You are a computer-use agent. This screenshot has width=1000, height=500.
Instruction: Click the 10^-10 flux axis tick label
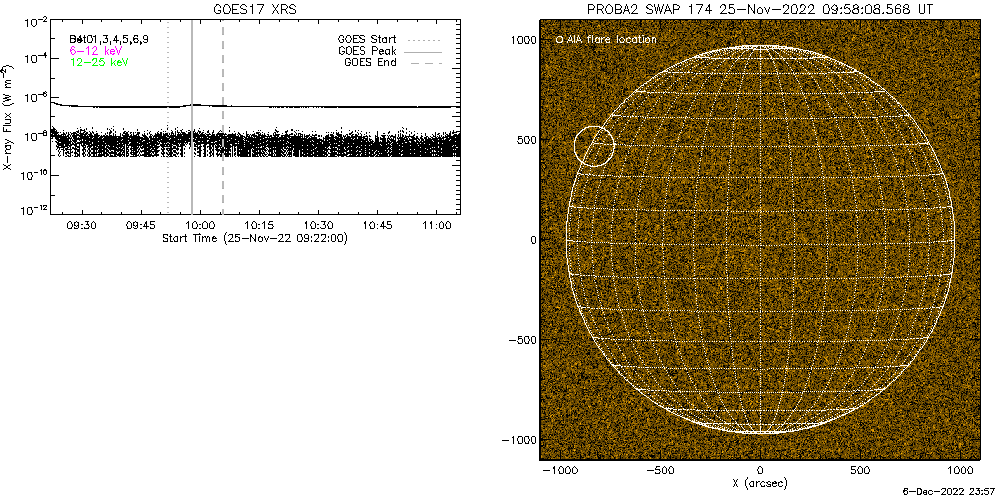[33, 173]
